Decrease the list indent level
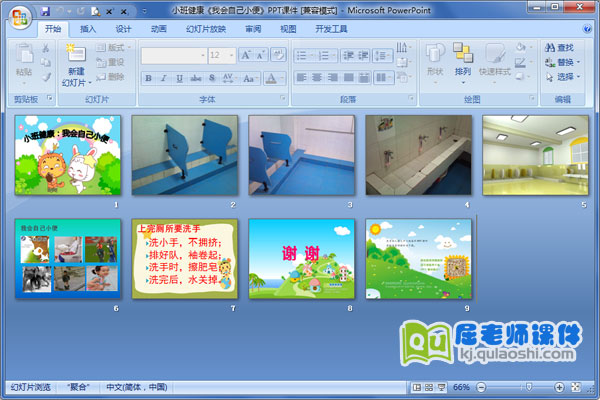 tap(348, 56)
